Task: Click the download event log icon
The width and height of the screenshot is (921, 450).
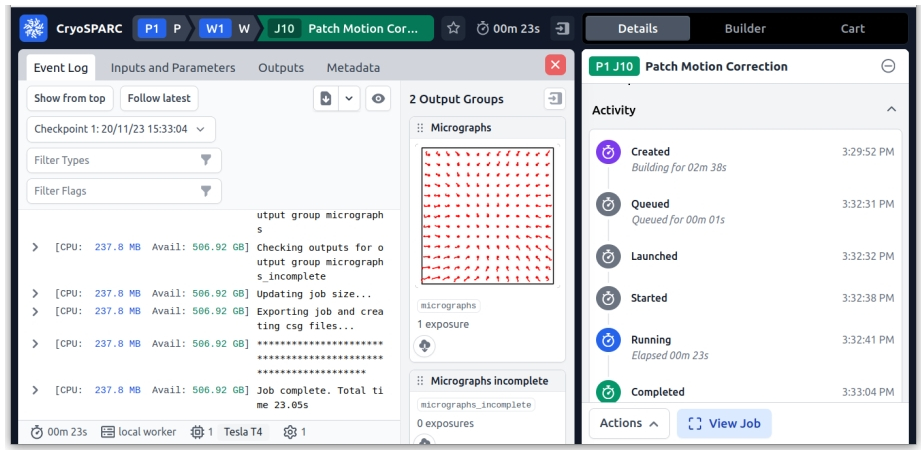Action: coord(325,98)
